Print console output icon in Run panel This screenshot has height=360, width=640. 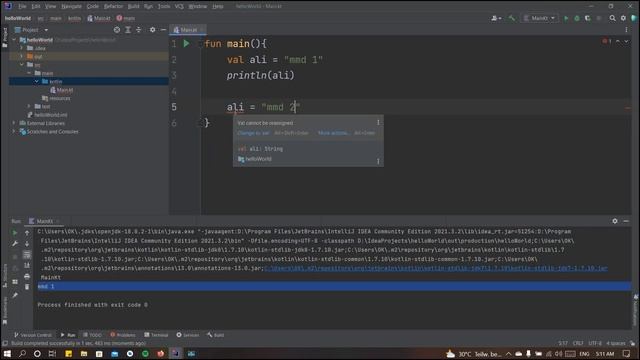pos(27,276)
